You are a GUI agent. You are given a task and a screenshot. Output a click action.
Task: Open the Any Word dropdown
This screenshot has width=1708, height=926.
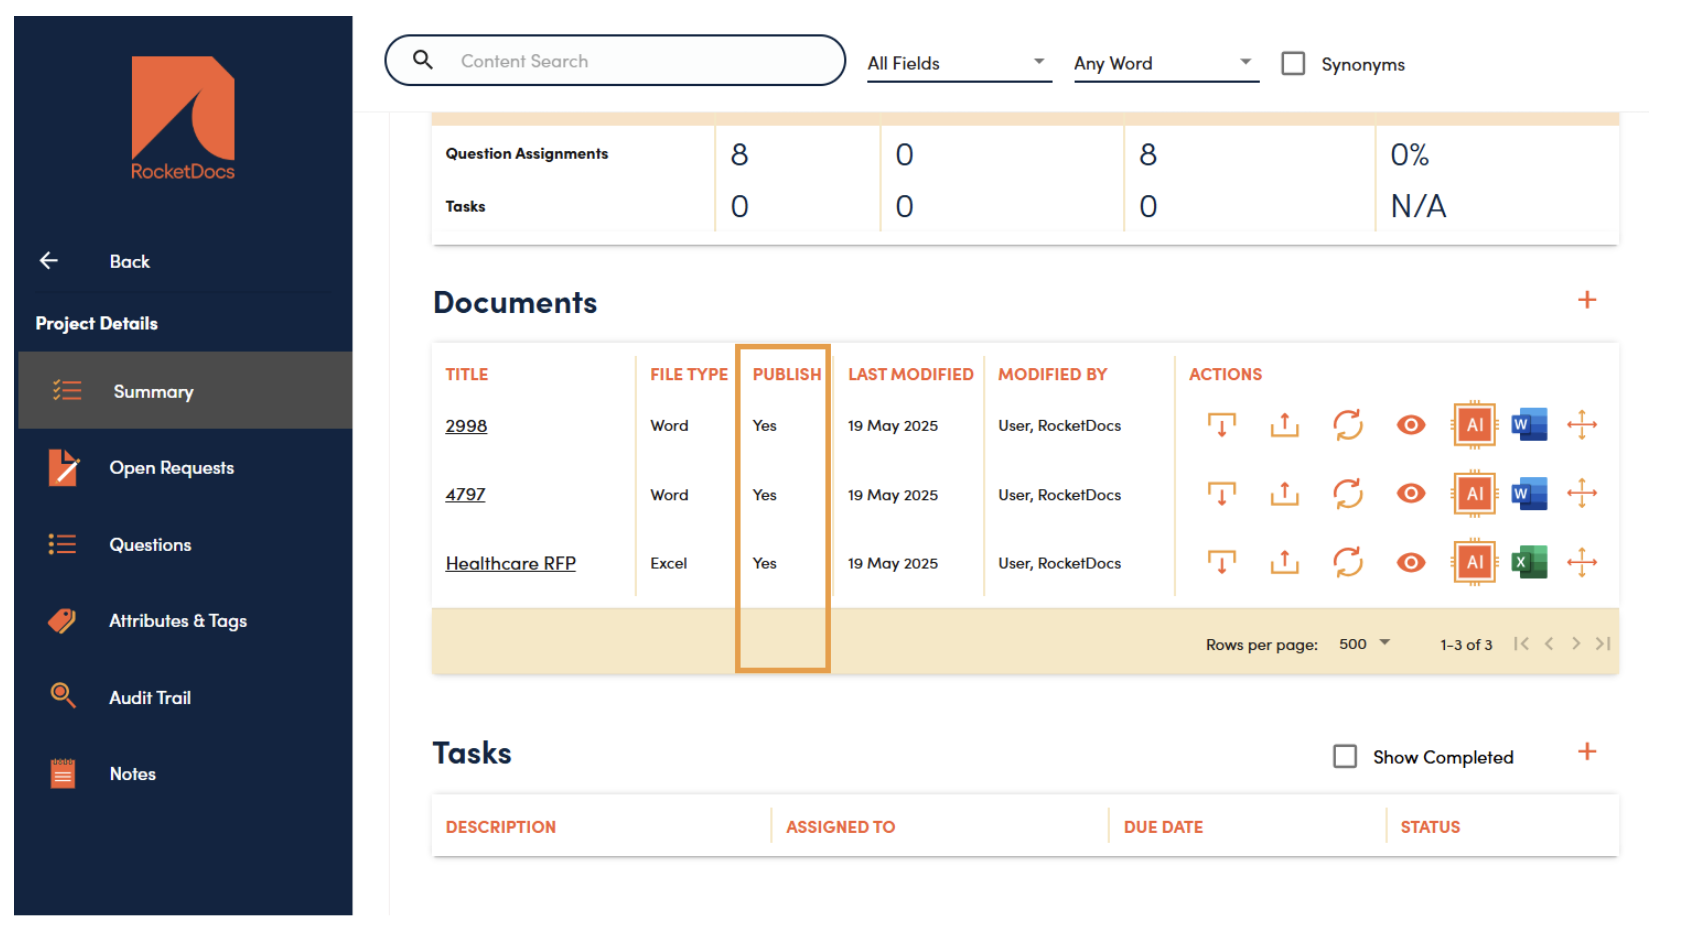coord(1166,63)
